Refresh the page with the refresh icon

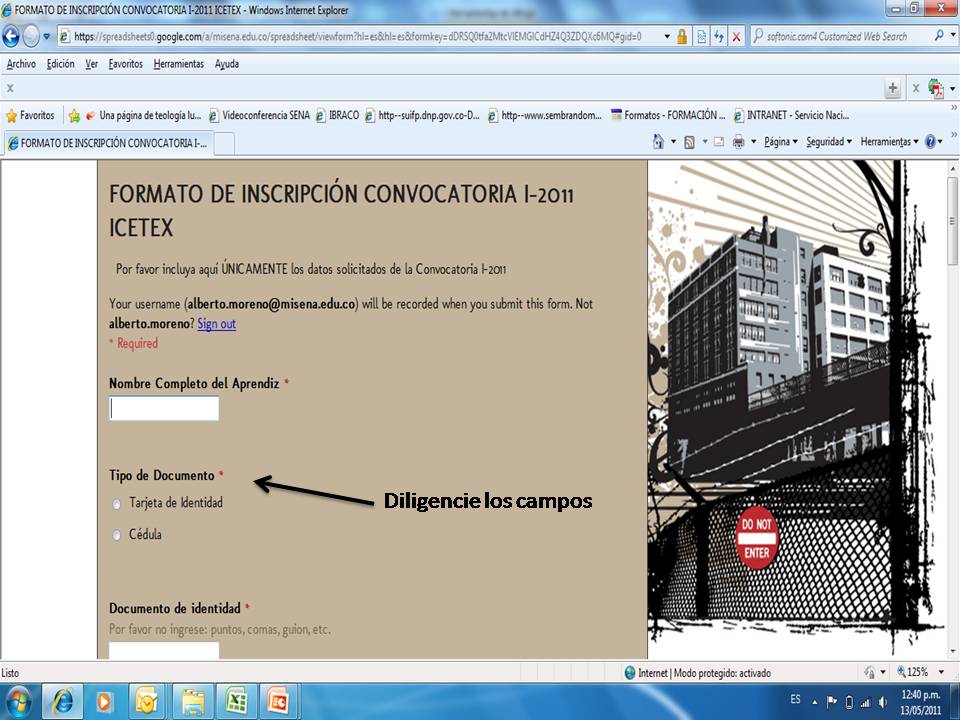tap(718, 37)
